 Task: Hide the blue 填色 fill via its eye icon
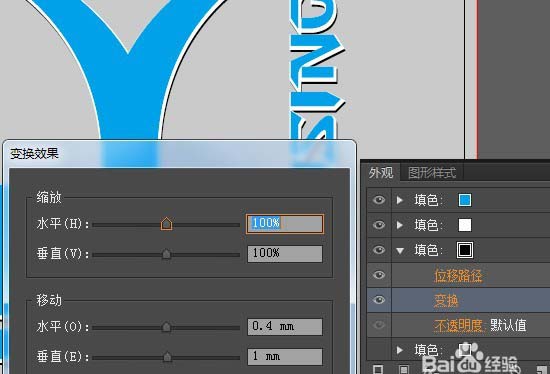[379, 200]
